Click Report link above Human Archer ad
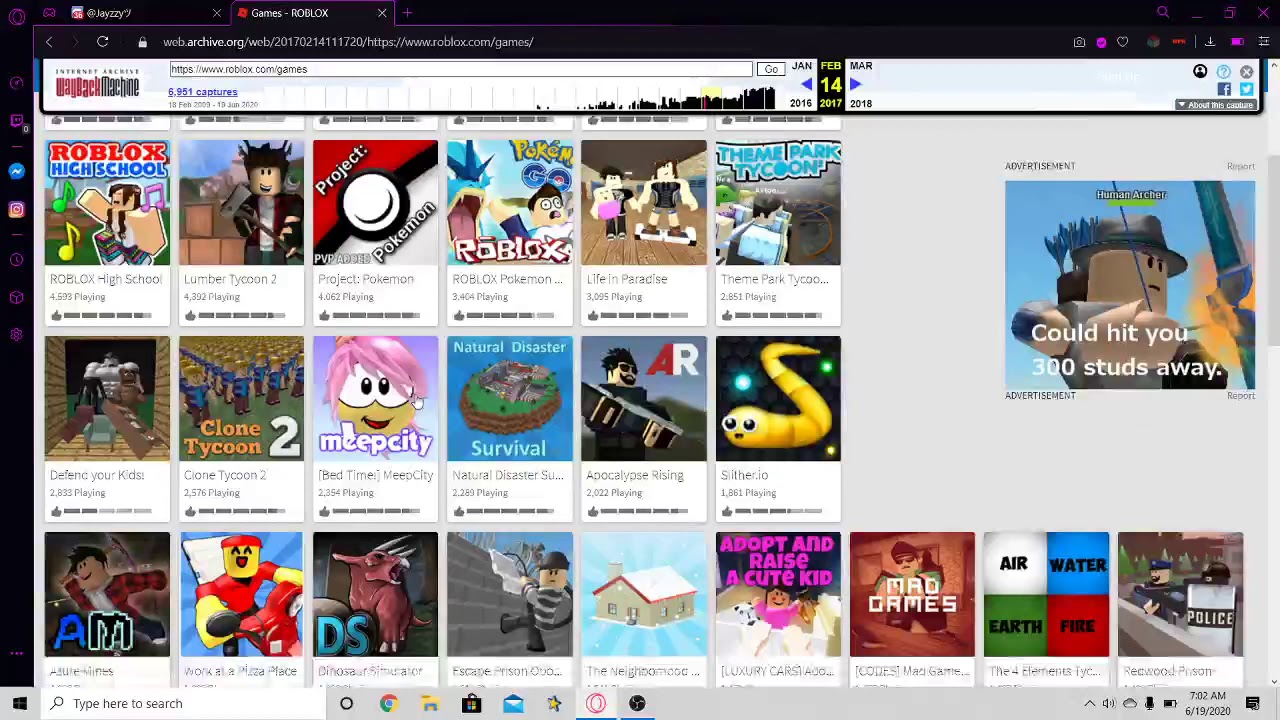1280x720 pixels. pyautogui.click(x=1240, y=166)
